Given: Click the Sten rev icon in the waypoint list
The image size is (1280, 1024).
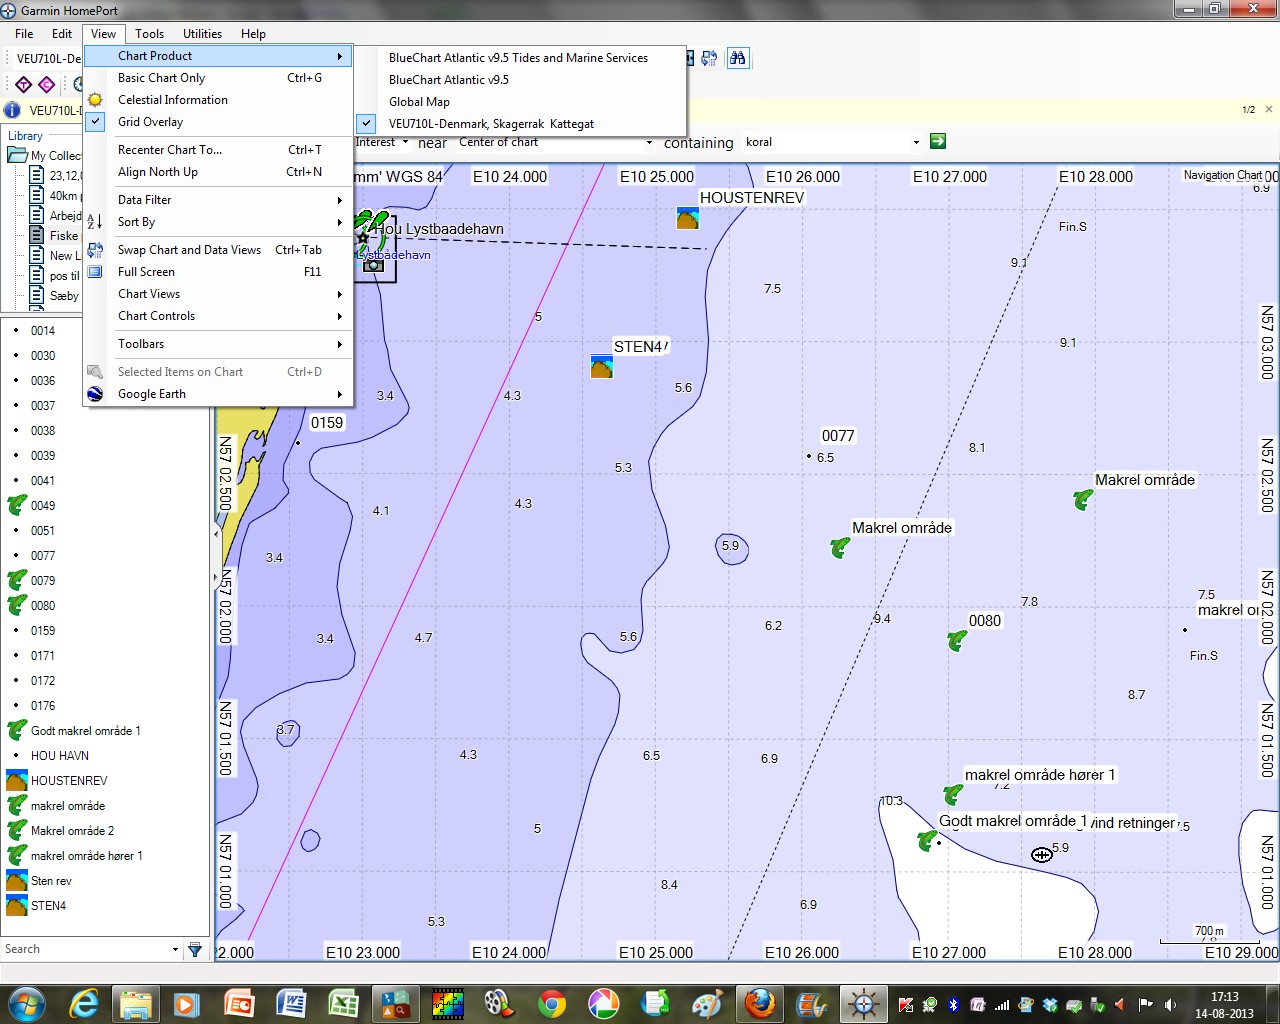Looking at the screenshot, I should pos(16,880).
